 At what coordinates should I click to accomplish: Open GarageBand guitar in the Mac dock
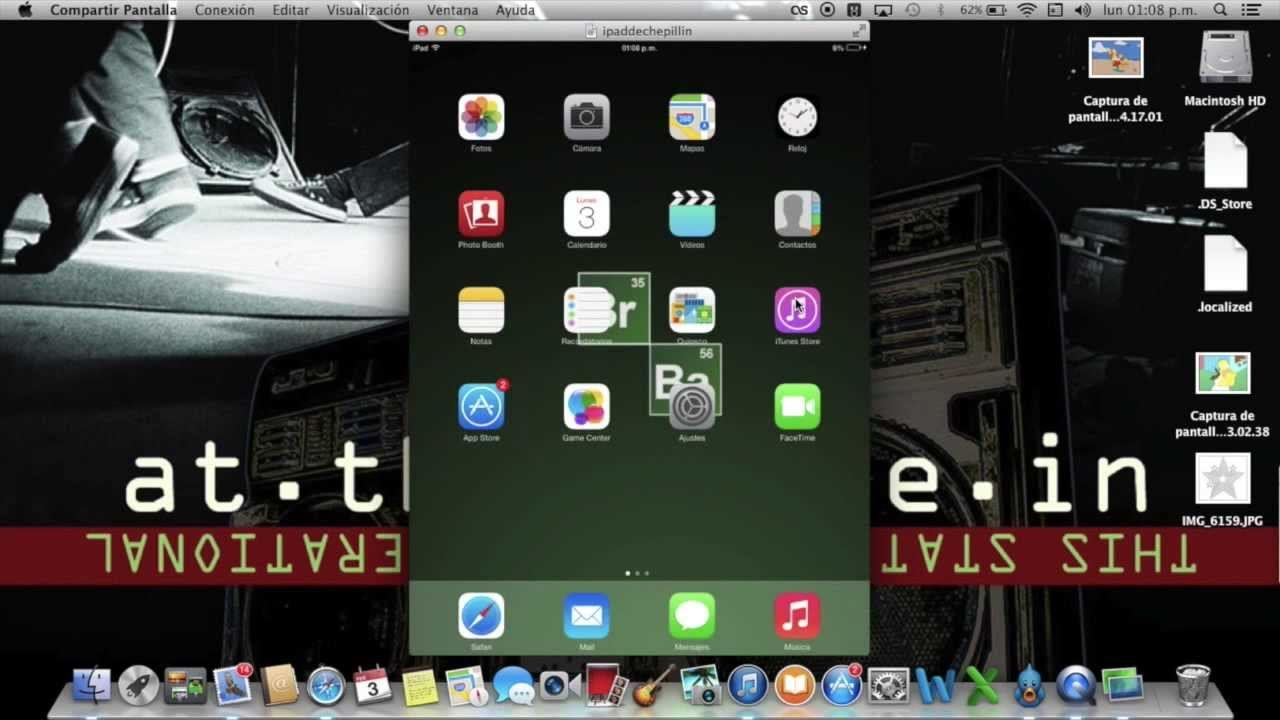654,686
